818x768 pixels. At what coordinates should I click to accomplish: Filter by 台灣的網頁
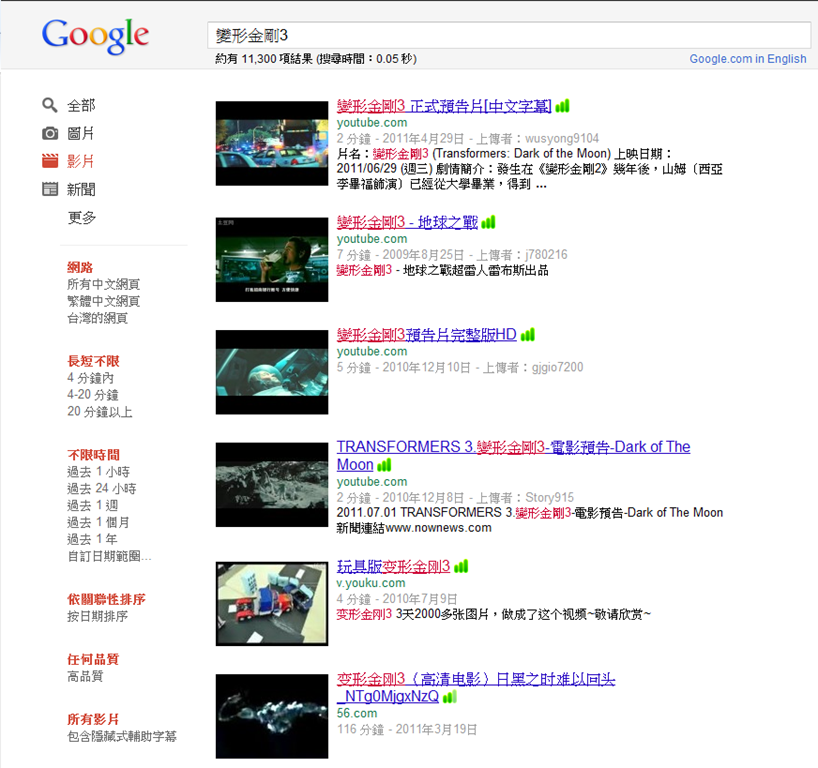(97, 318)
